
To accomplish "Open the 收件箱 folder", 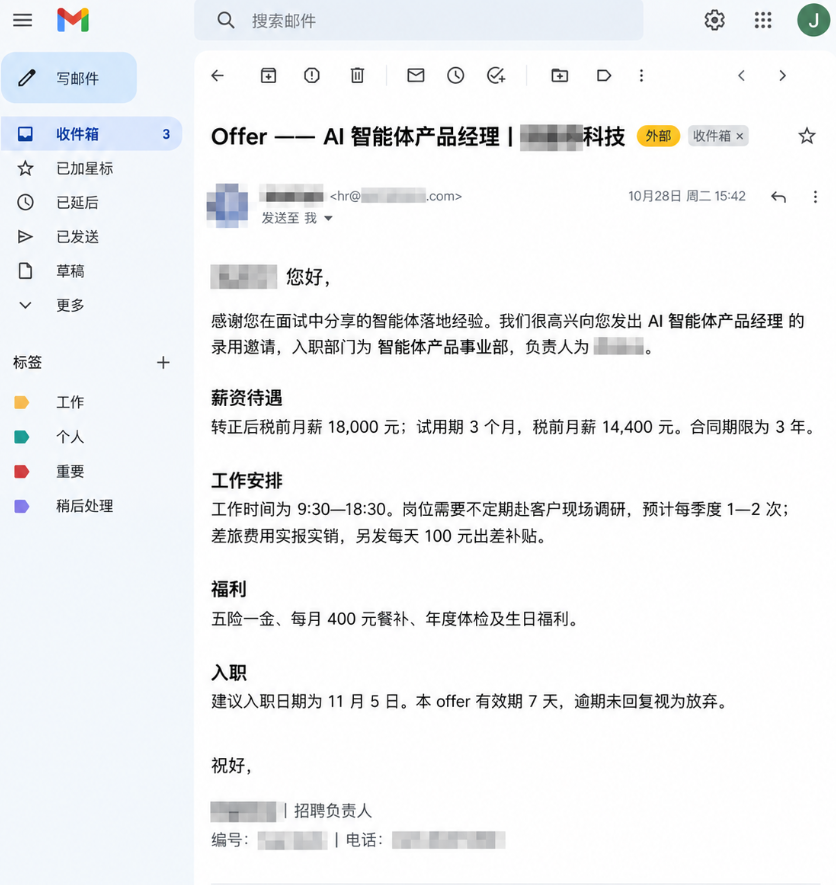I will click(x=91, y=134).
